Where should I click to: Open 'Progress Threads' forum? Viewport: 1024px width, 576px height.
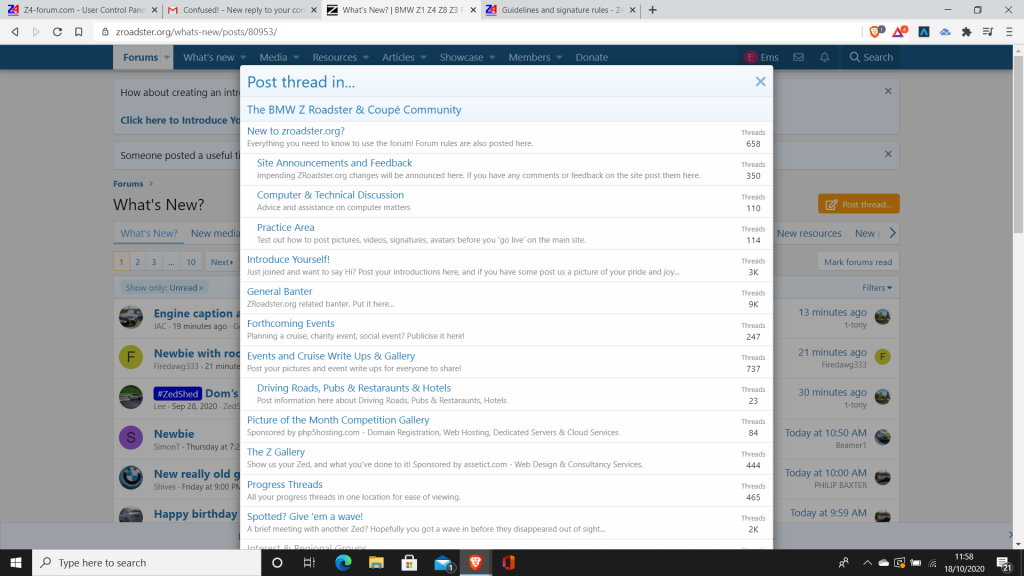pos(285,485)
